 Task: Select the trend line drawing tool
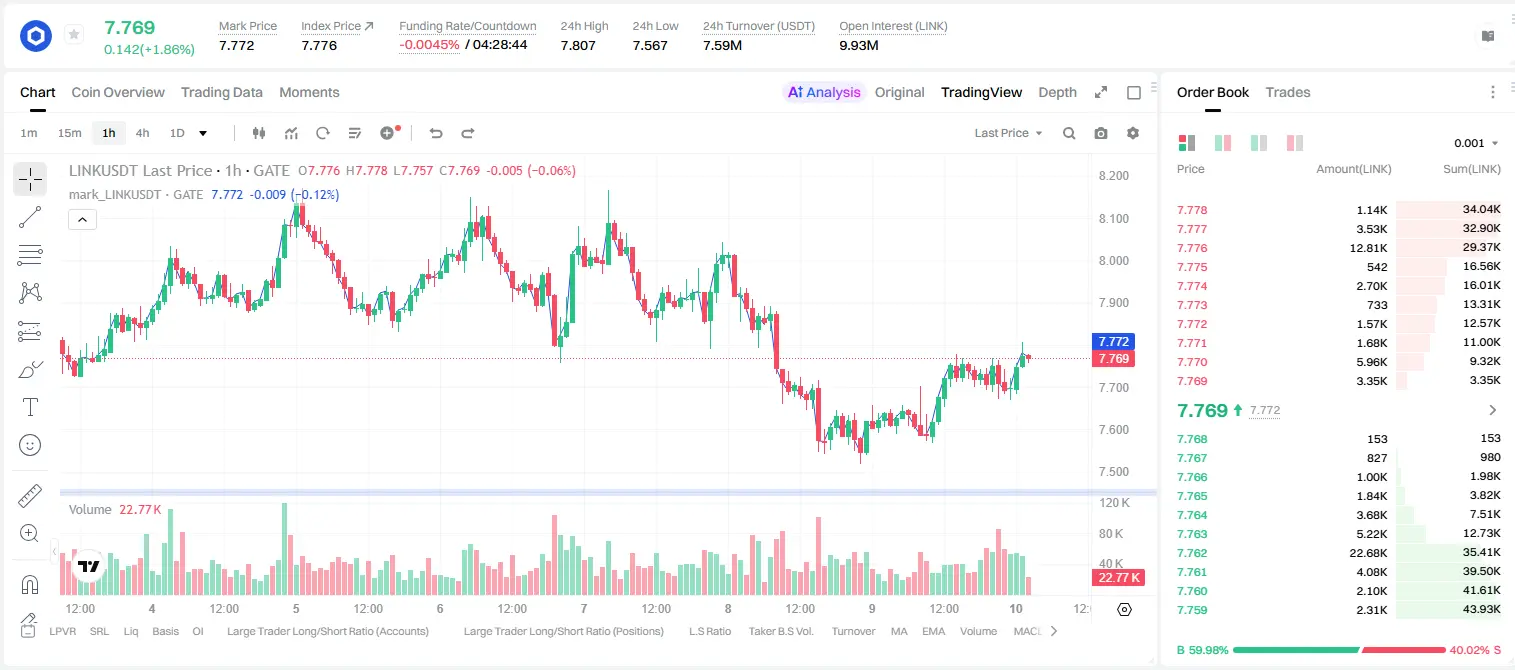pos(30,217)
